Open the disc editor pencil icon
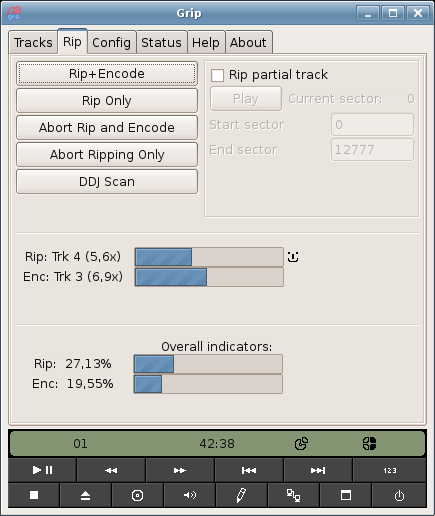The width and height of the screenshot is (435, 516). (241, 495)
